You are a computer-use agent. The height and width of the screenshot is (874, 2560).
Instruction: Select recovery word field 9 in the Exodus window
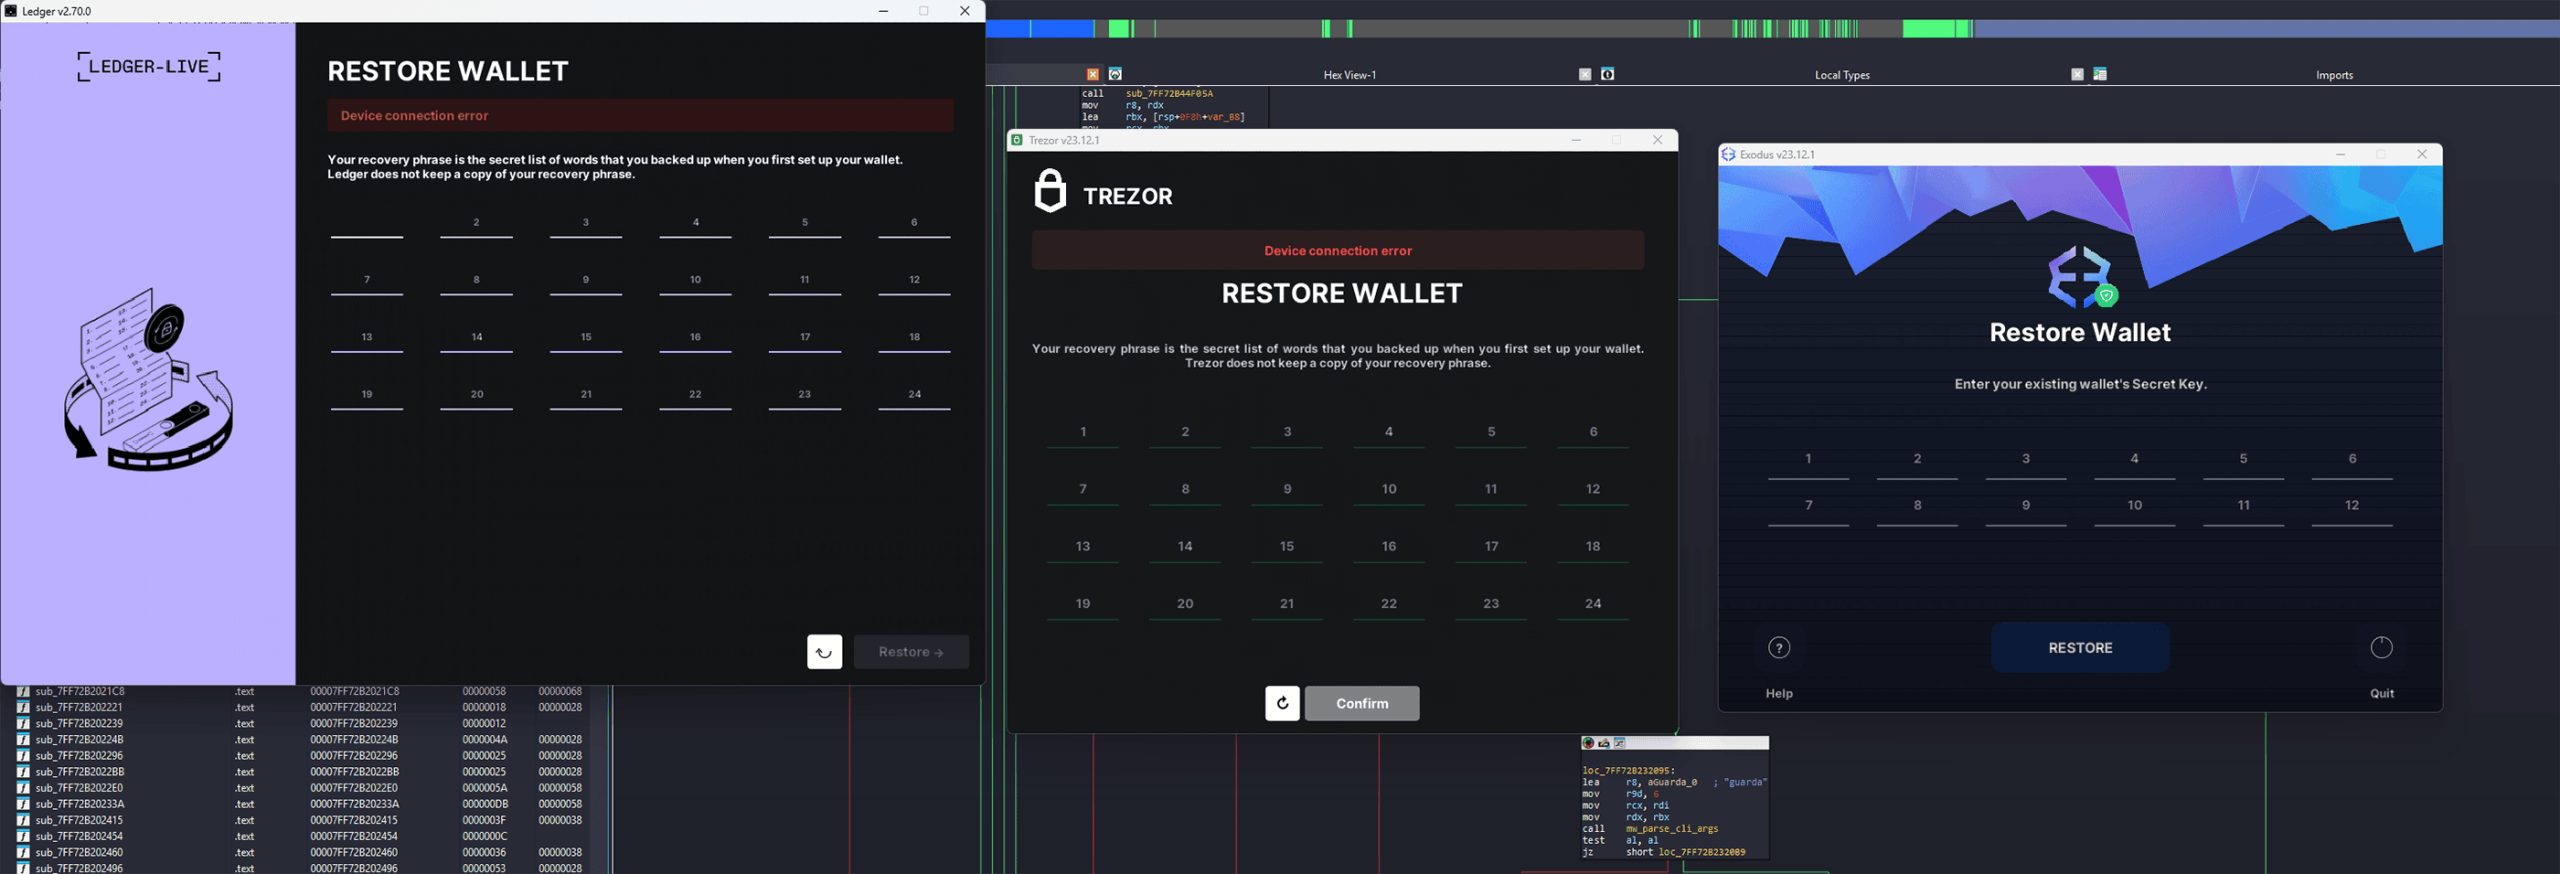click(2026, 510)
